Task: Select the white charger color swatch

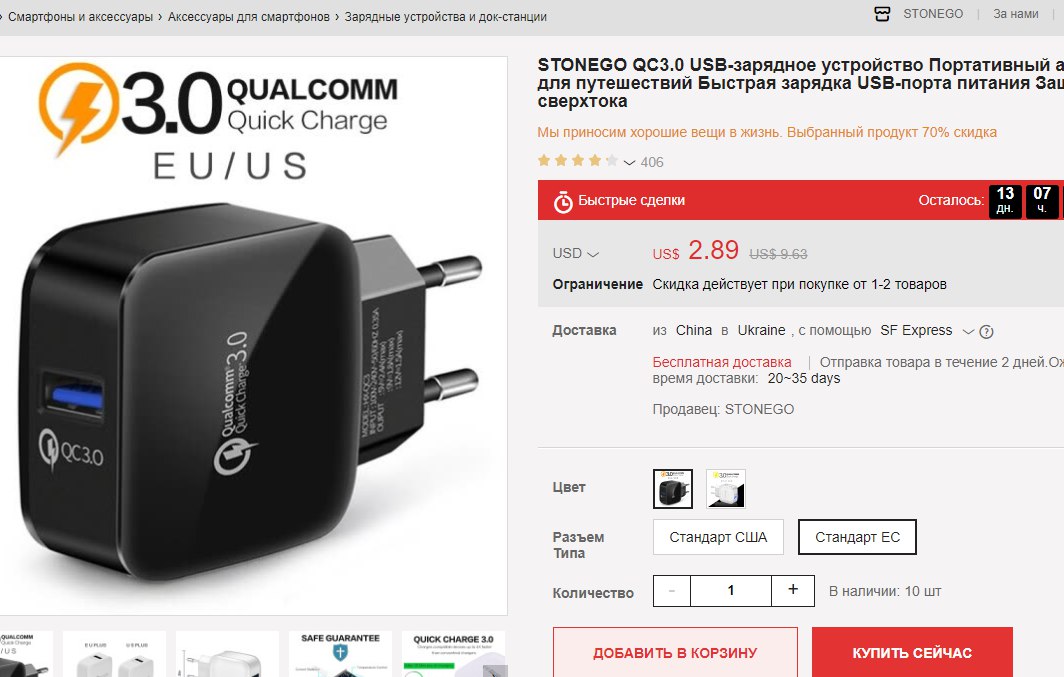Action: [x=725, y=488]
